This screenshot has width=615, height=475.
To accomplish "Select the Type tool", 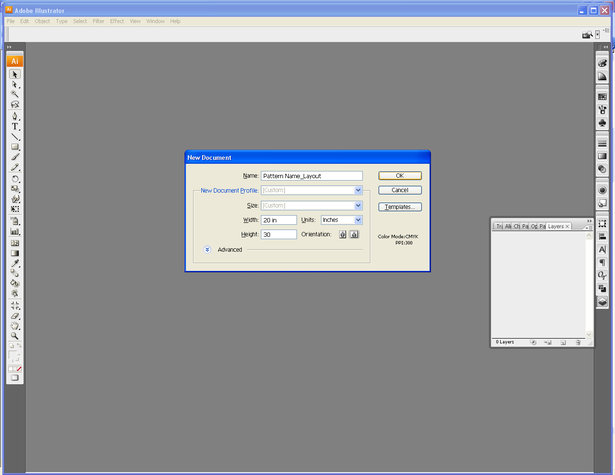I will click(15, 126).
